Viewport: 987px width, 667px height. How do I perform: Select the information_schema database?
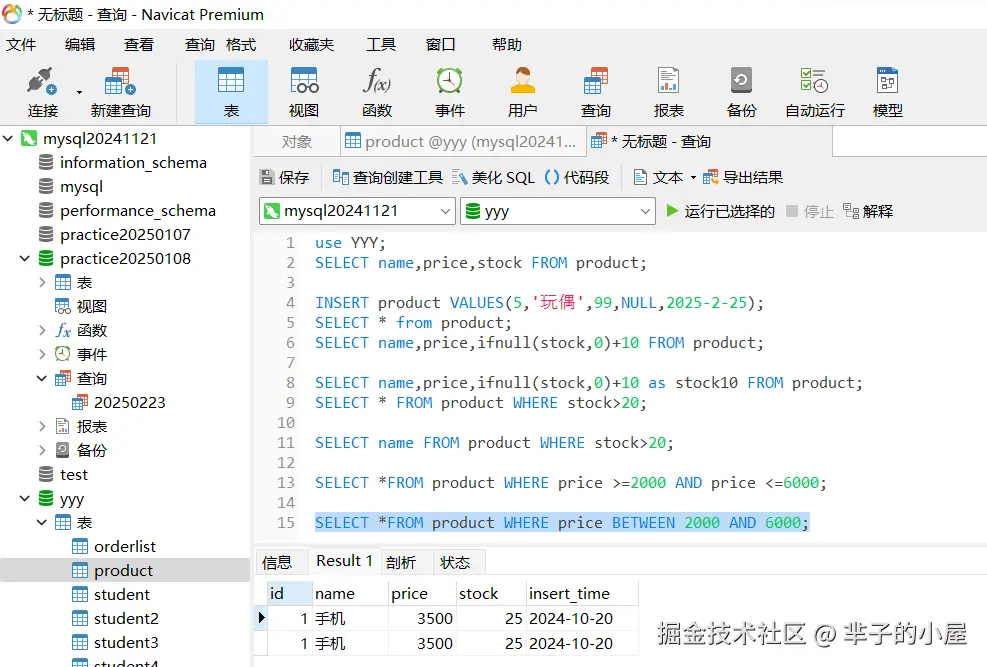pyautogui.click(x=133, y=162)
